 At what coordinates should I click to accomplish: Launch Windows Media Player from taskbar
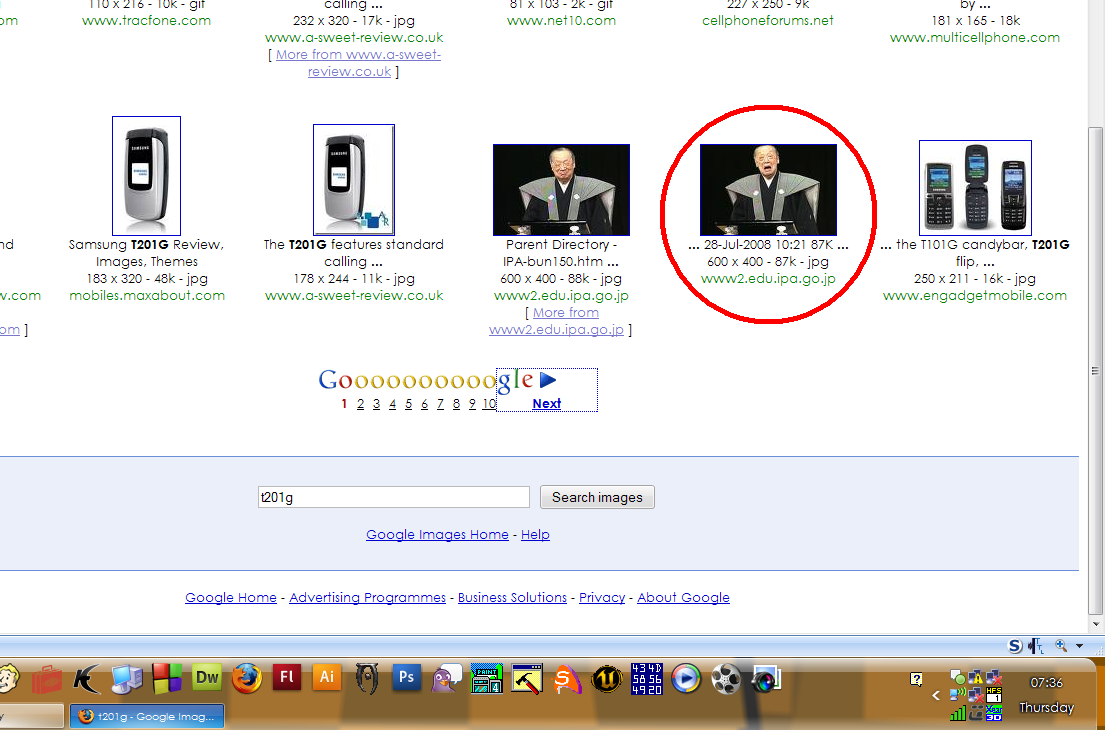[x=686, y=679]
